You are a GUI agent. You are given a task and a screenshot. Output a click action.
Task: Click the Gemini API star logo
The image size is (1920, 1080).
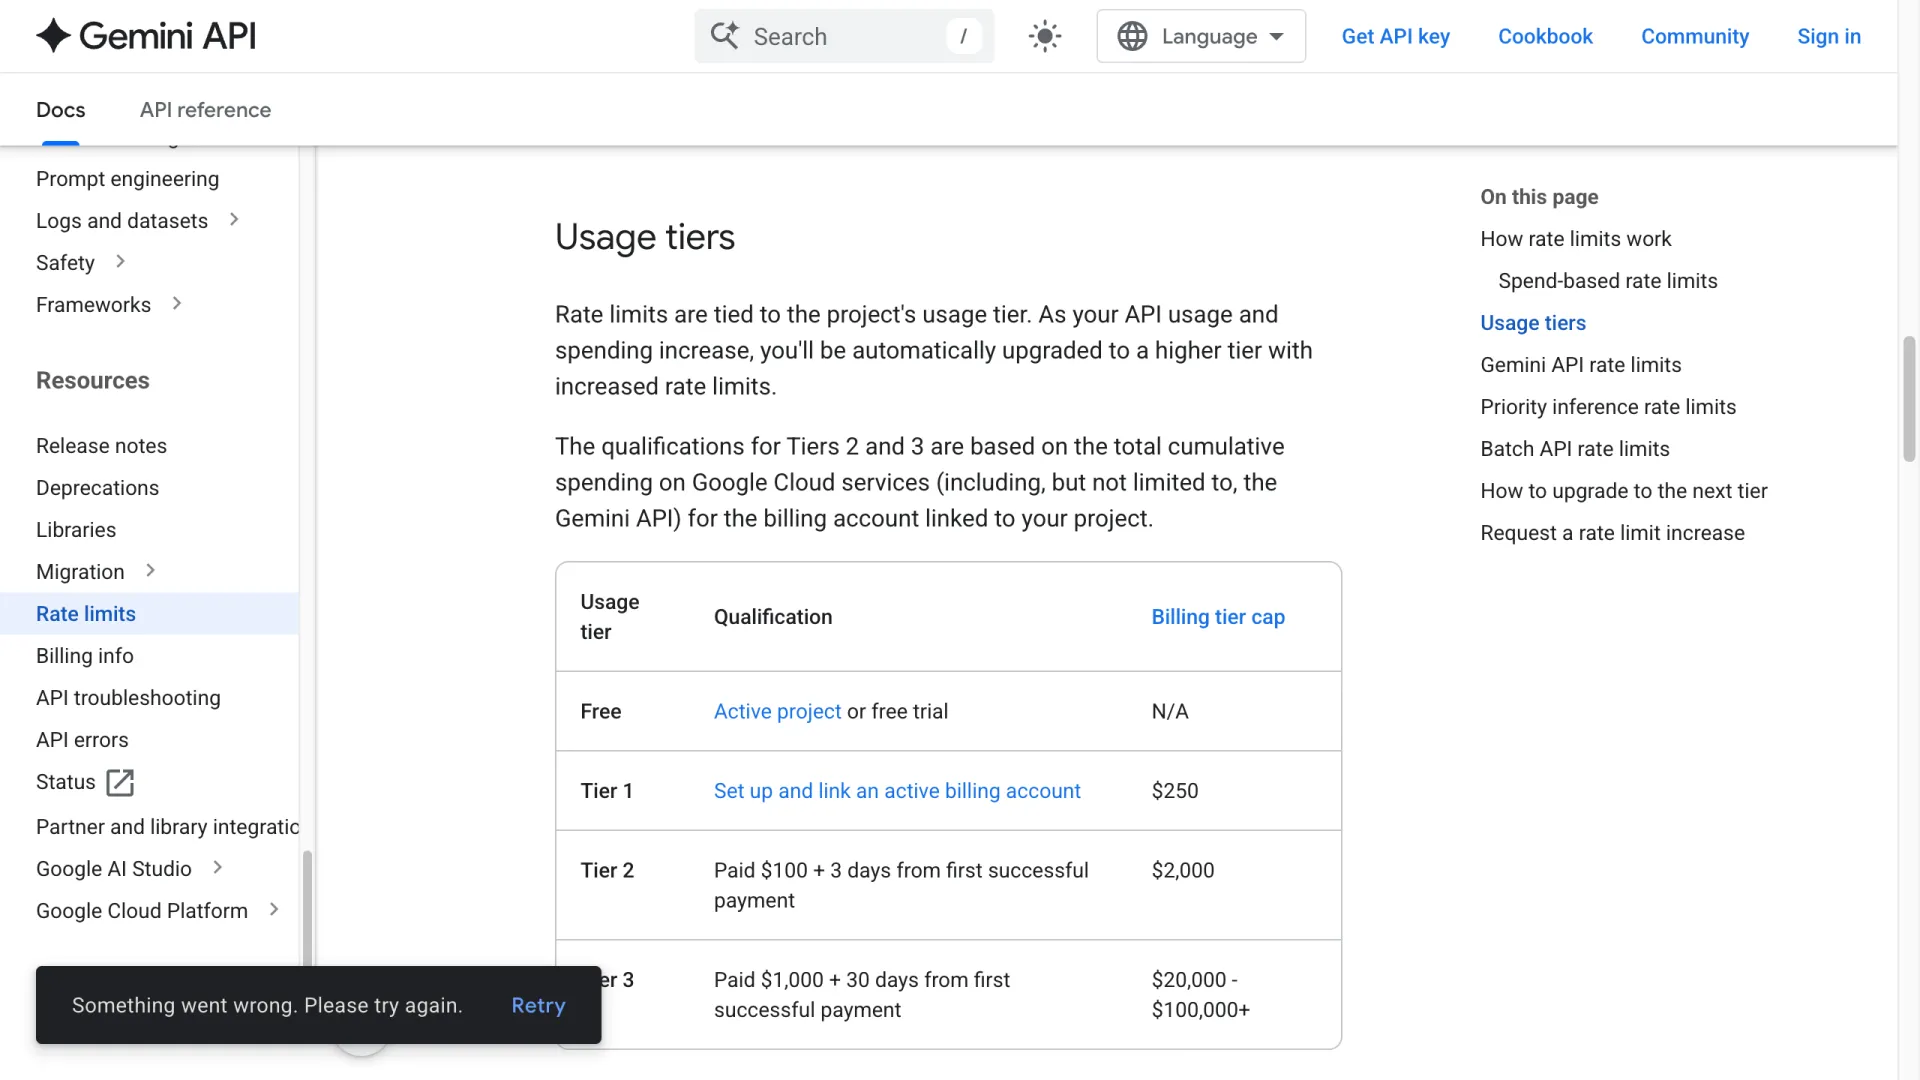coord(53,36)
